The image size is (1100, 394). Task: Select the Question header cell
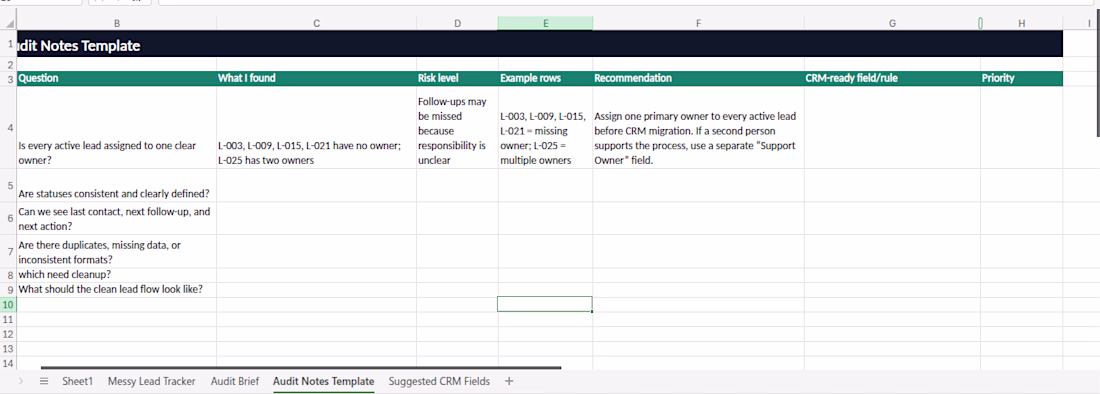[x=116, y=79]
